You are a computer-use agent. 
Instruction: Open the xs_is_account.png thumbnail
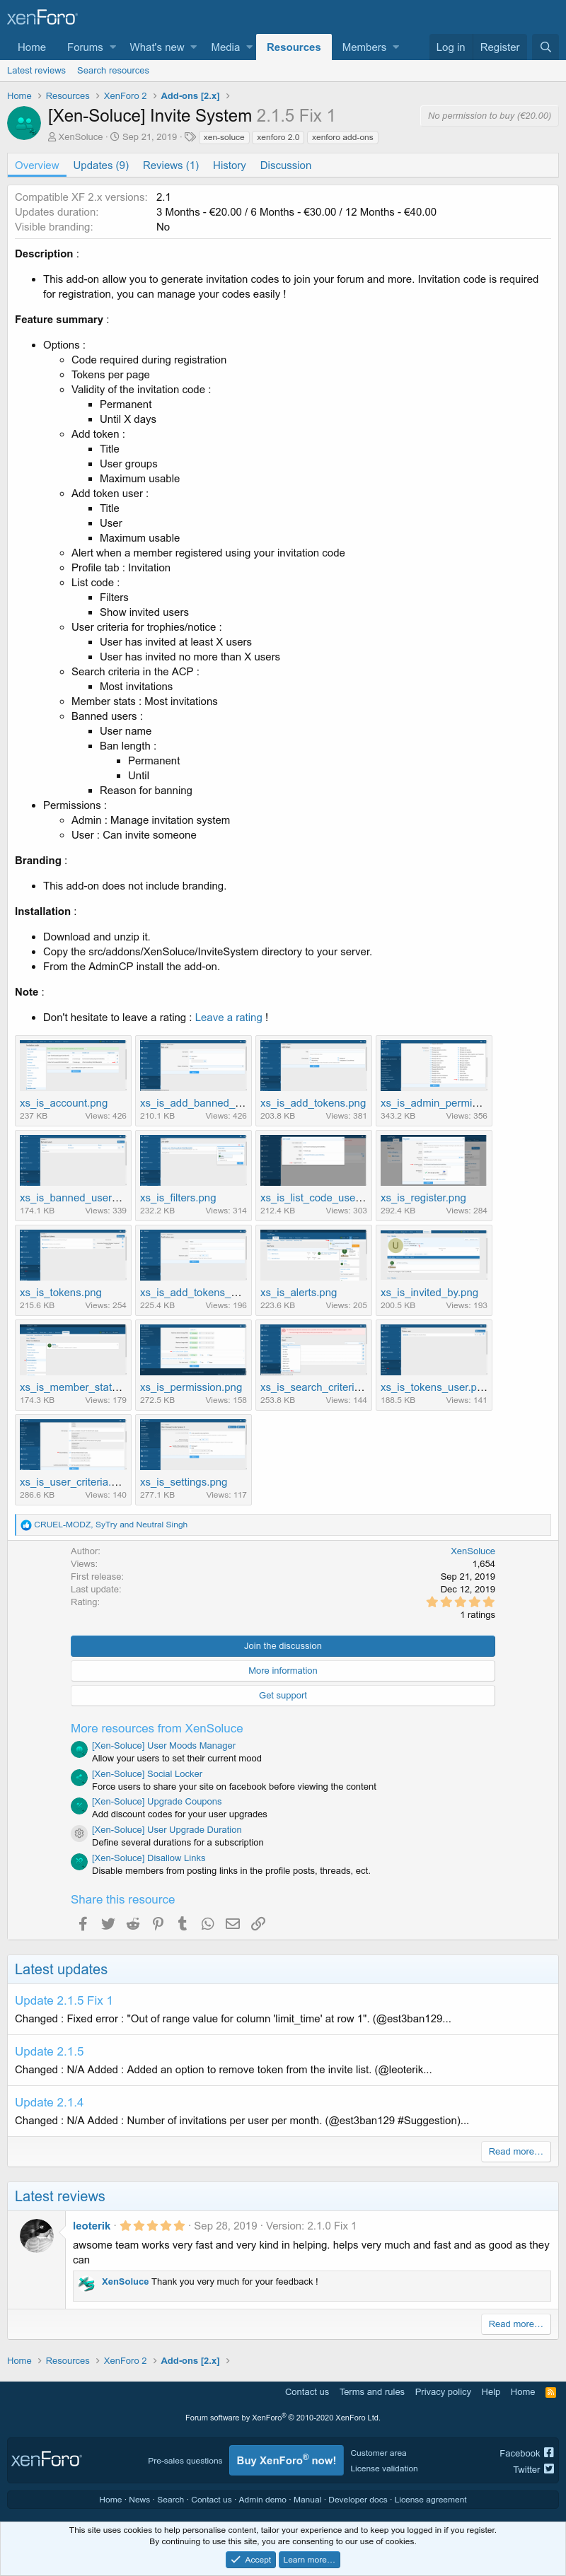73,1066
